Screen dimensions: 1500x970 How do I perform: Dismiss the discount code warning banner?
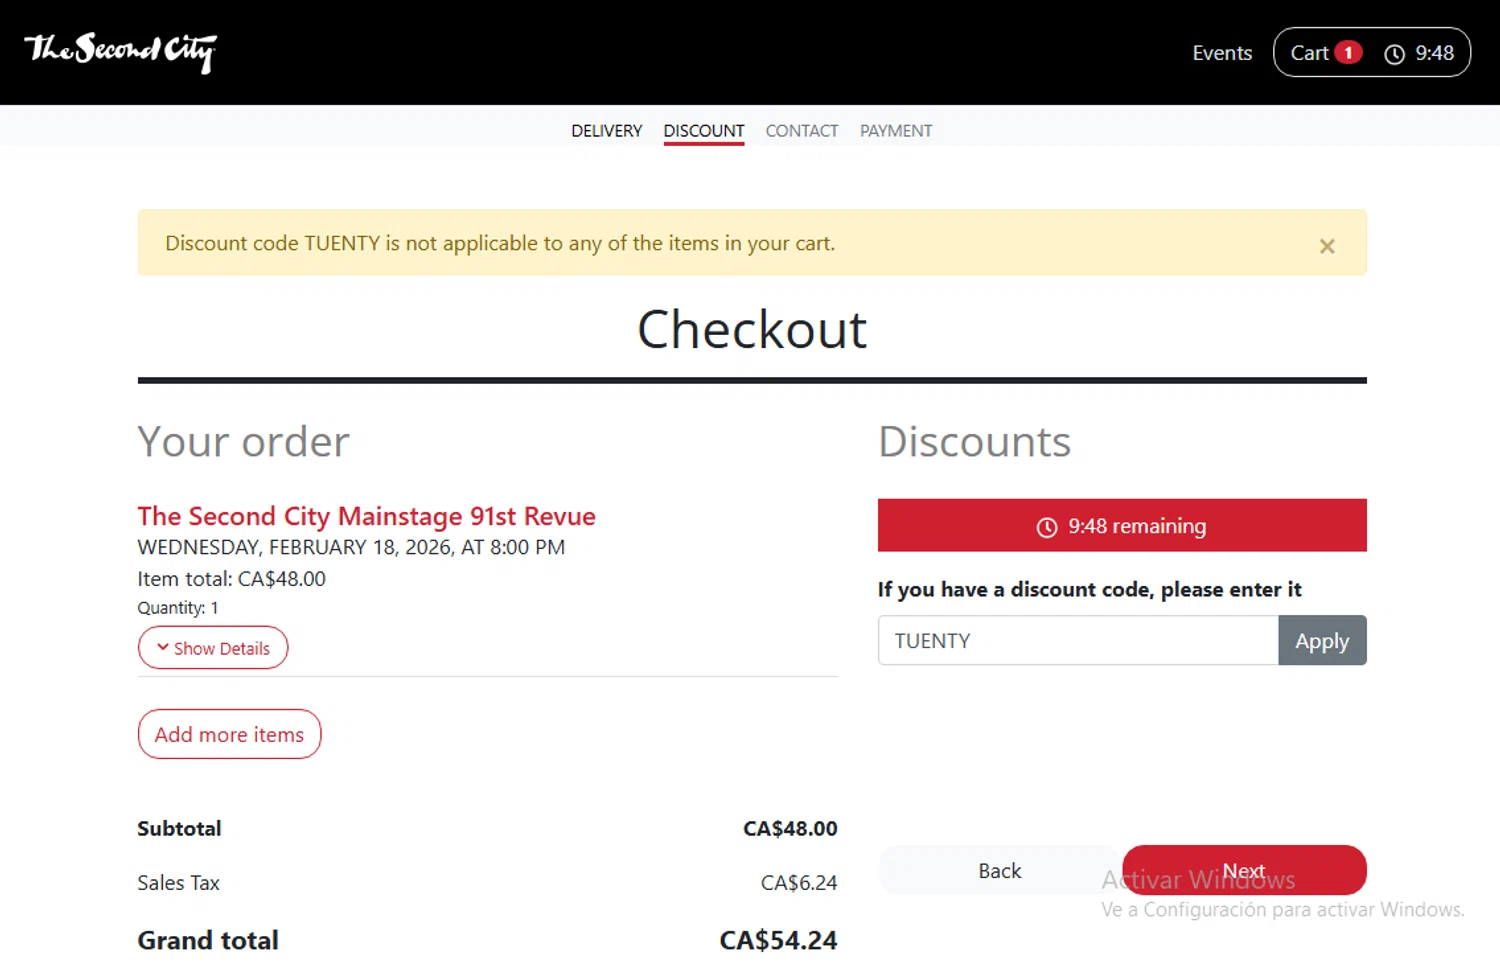[x=1326, y=246]
